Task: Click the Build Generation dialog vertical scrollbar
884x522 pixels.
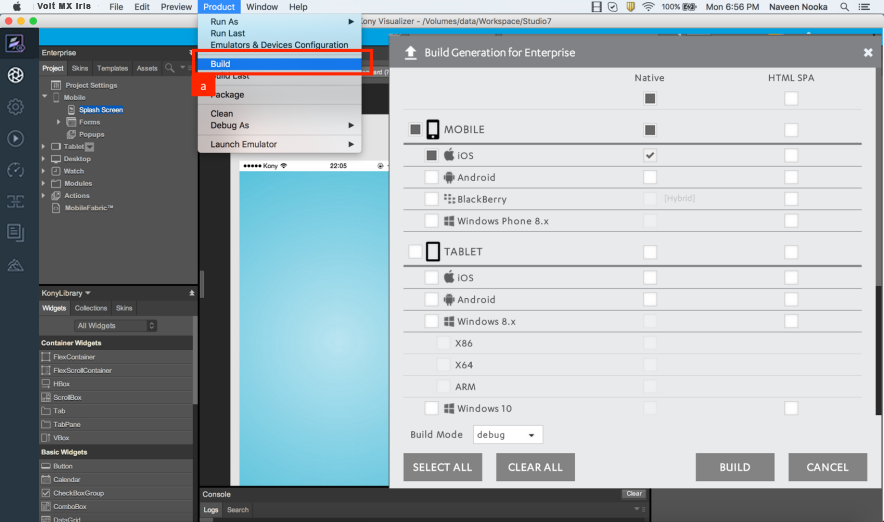Action: (878, 350)
